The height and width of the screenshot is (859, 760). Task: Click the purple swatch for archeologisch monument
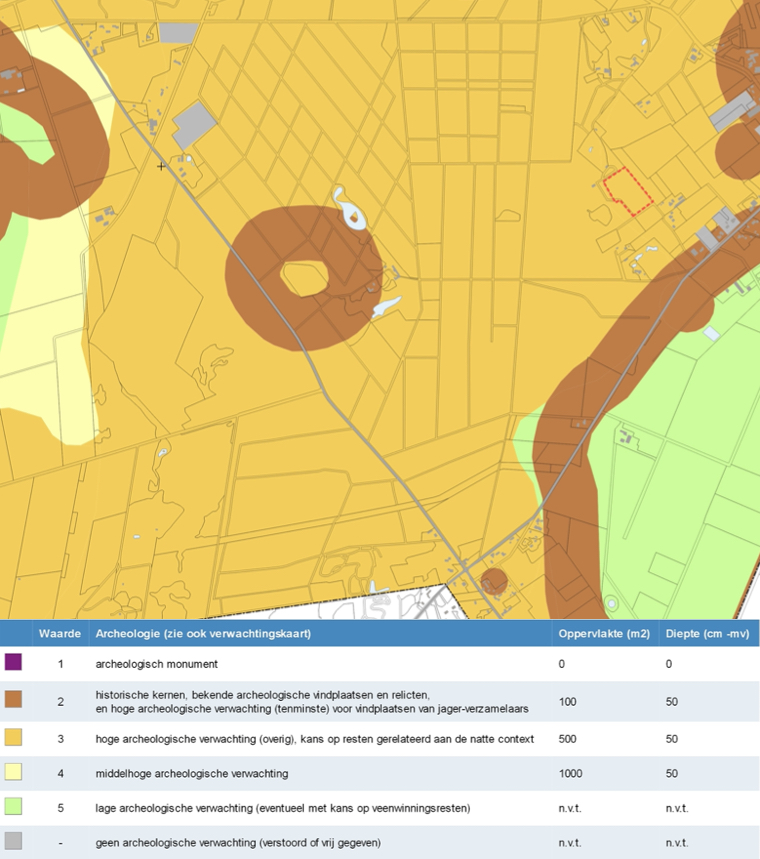pyautogui.click(x=13, y=662)
